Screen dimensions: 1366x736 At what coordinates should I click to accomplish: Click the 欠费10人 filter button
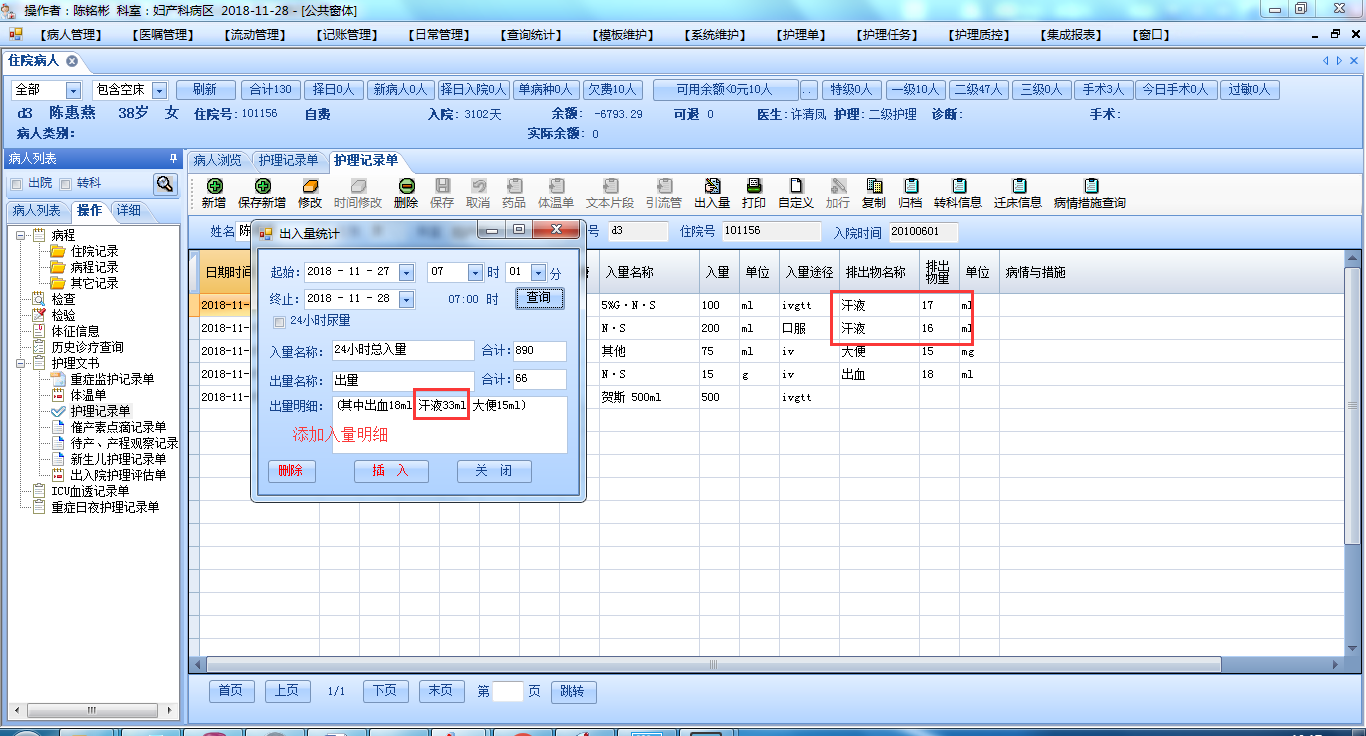point(611,90)
